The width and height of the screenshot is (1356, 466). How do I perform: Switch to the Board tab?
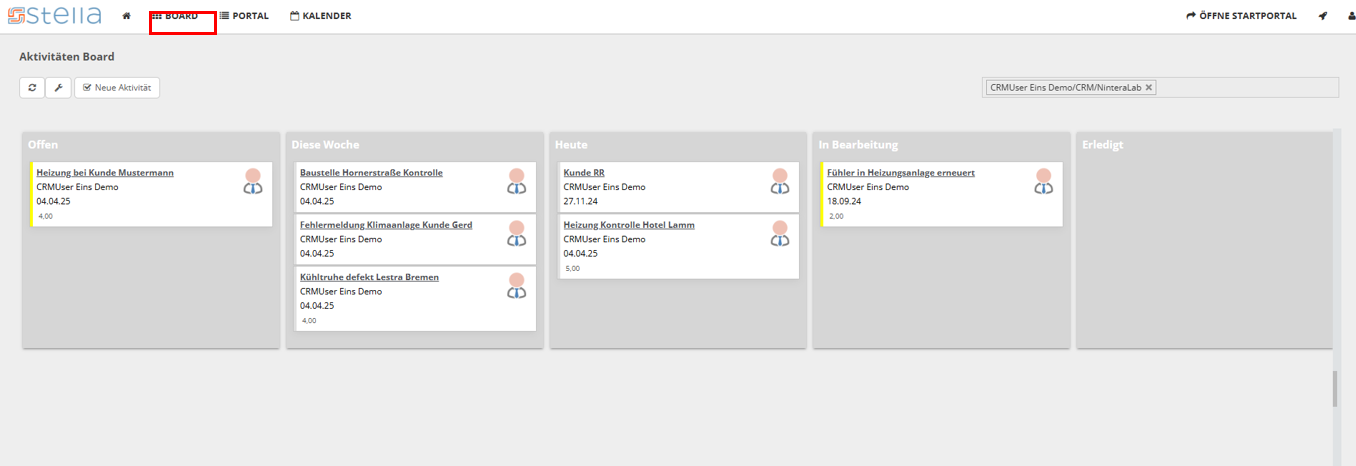(175, 16)
